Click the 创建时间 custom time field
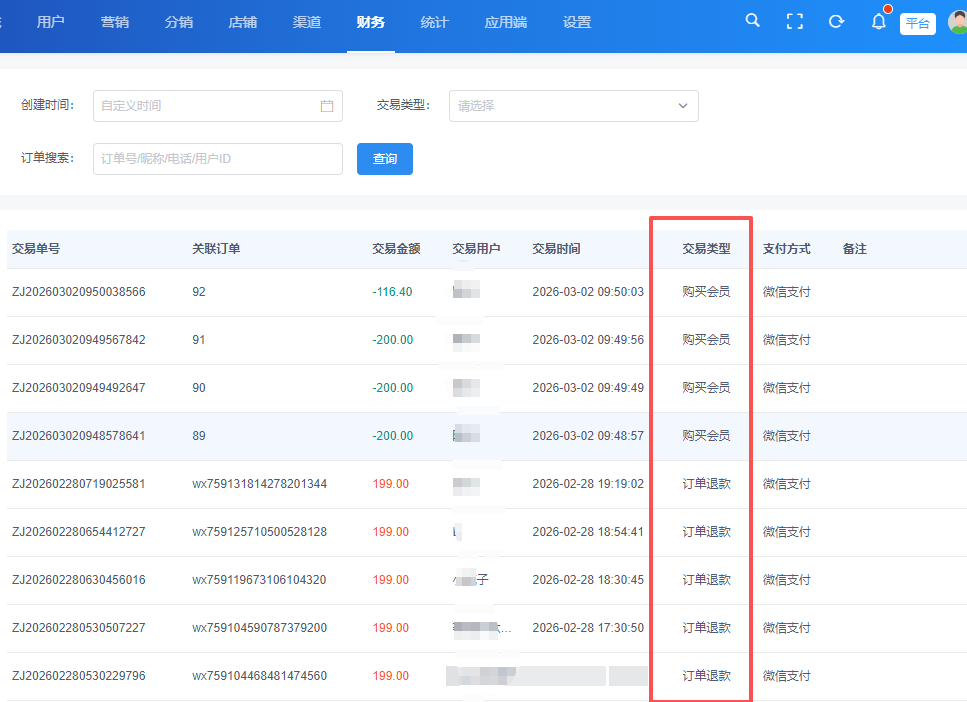Viewport: 967px width, 702px height. 205,106
